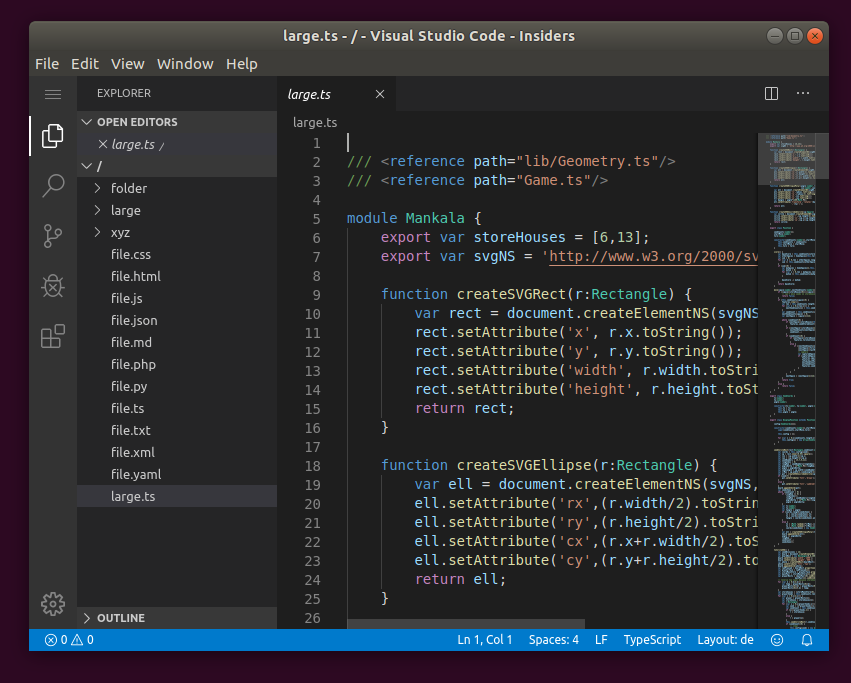Open the Source Control view icon
This screenshot has height=683, width=851.
coord(53,236)
